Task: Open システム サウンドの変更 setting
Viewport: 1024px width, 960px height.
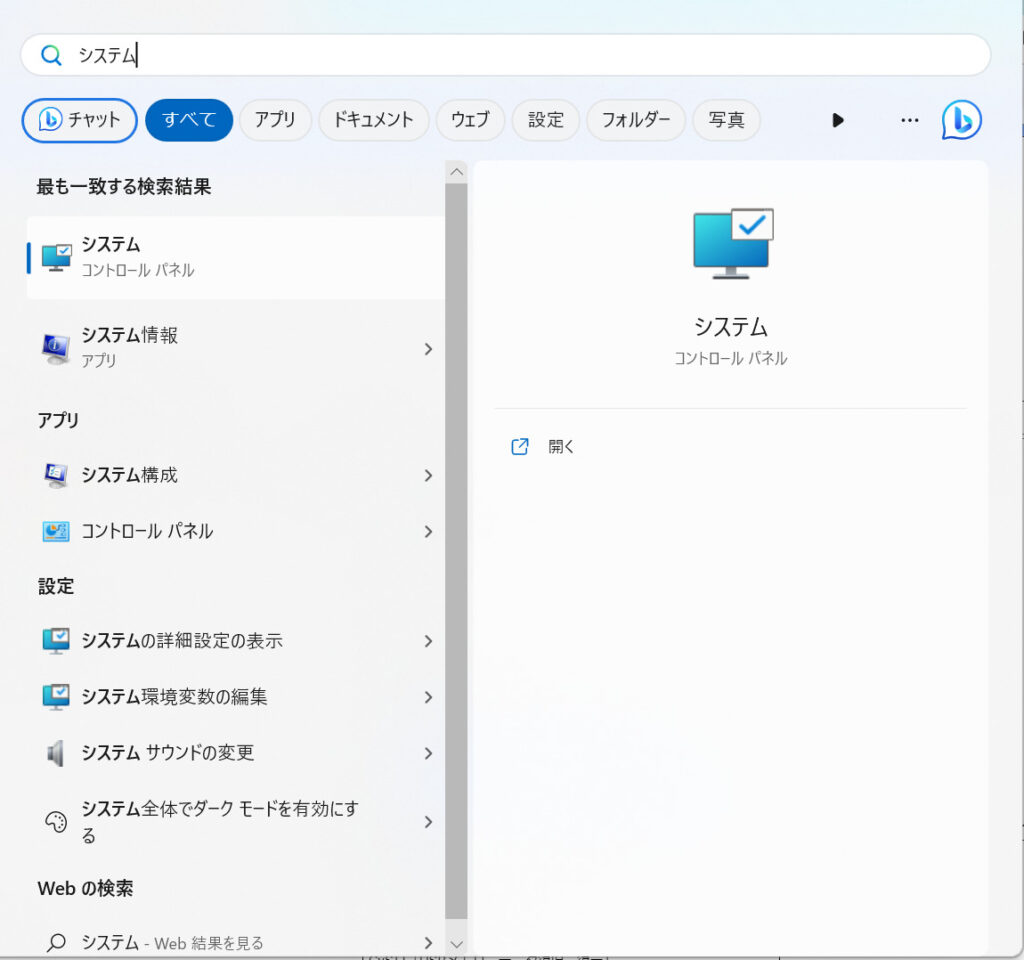Action: click(236, 753)
